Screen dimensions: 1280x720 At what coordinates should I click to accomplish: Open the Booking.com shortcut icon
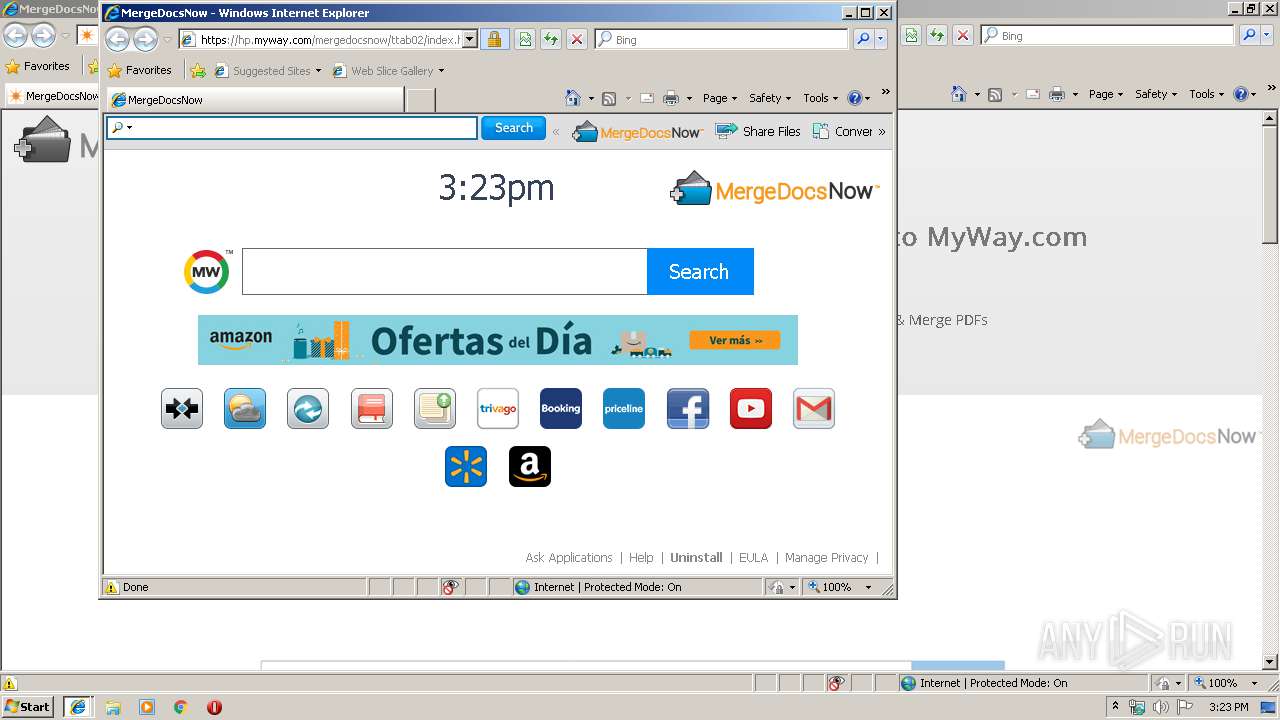(x=561, y=408)
